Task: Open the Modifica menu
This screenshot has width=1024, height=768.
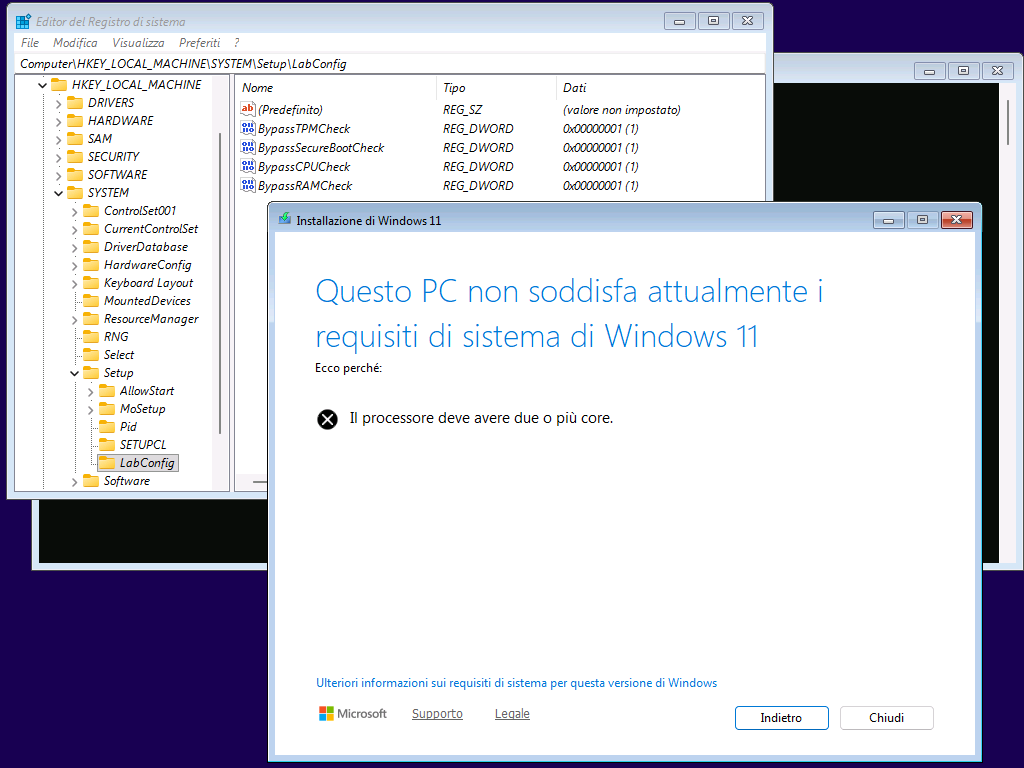Action: pos(75,43)
